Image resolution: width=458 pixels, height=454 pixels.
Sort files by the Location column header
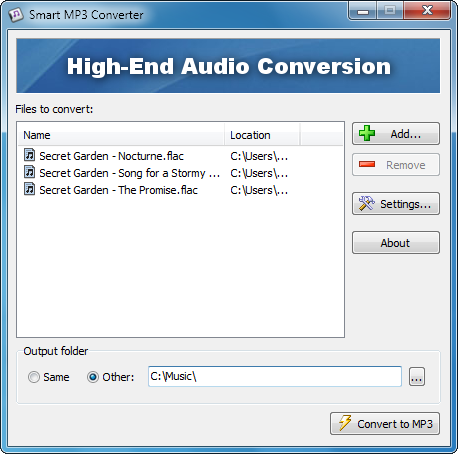click(x=262, y=135)
